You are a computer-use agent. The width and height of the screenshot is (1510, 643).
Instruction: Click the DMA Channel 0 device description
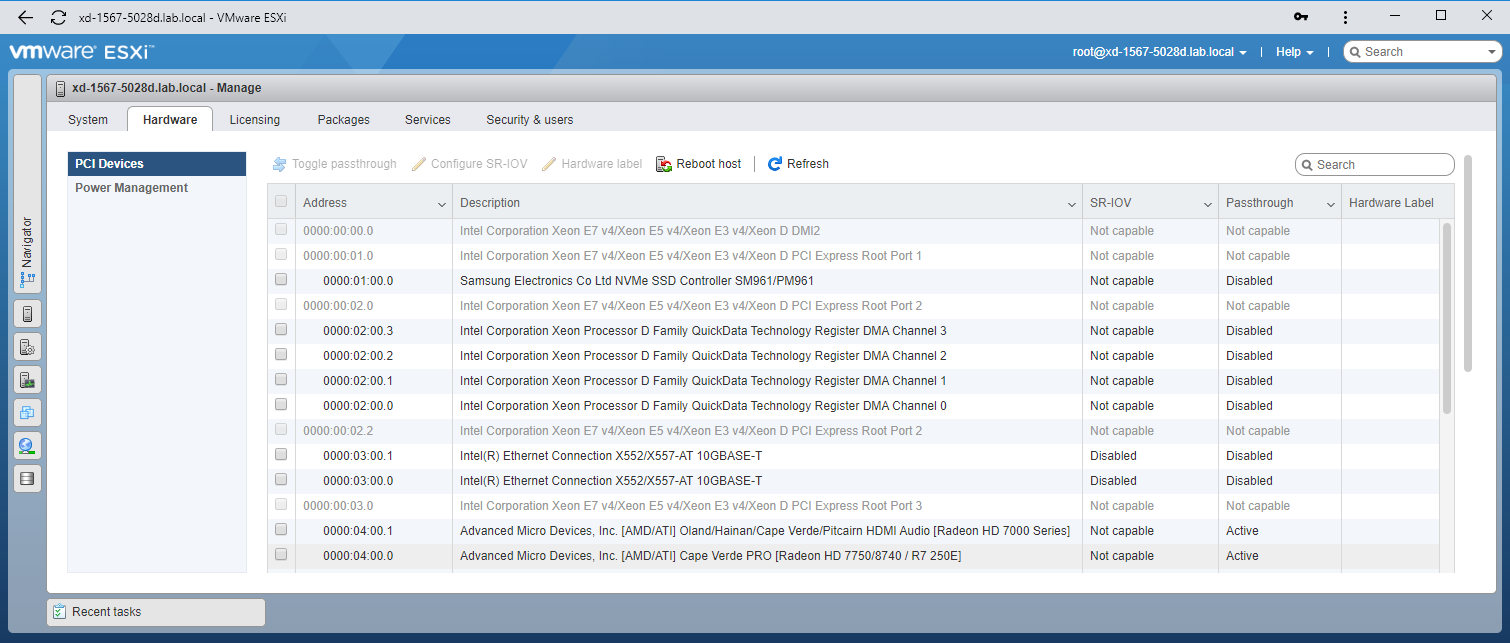tap(703, 406)
